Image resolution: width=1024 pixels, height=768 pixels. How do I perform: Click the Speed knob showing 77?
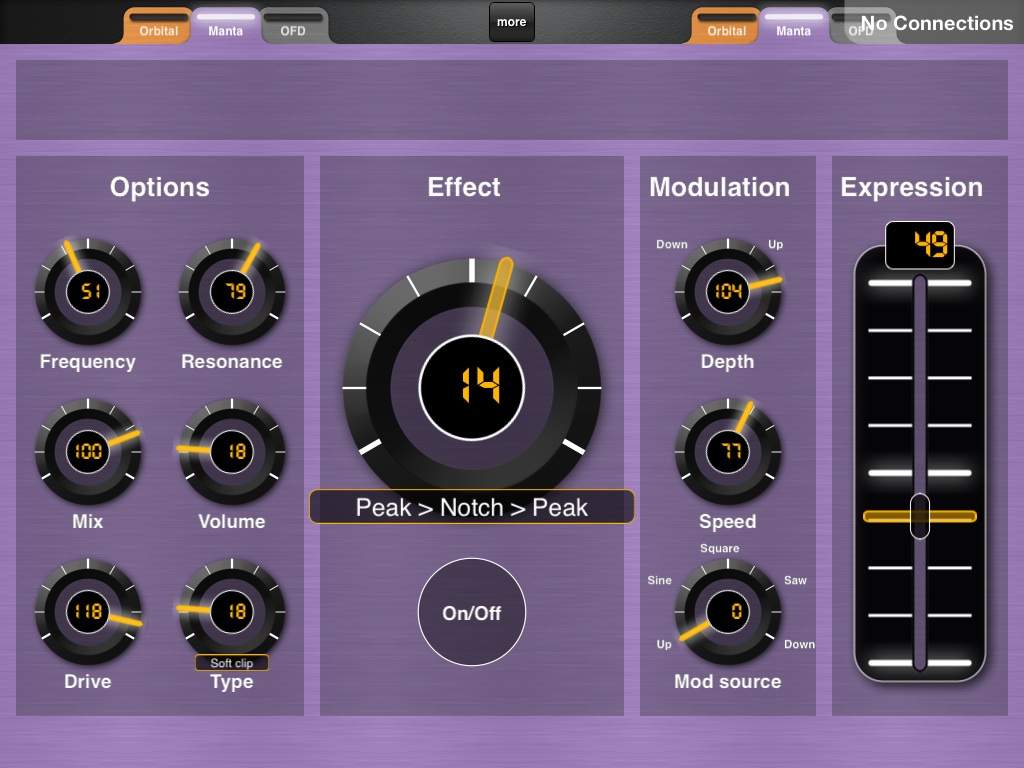[x=728, y=451]
